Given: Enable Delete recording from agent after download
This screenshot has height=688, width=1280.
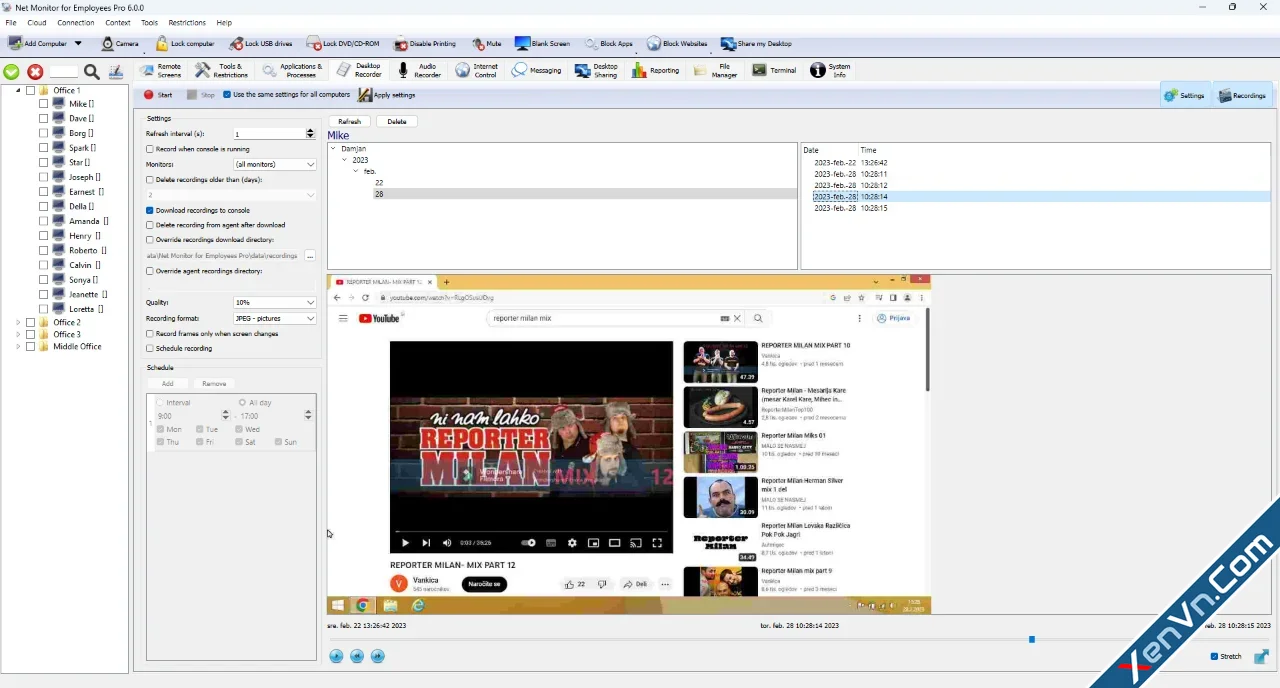Looking at the screenshot, I should [x=150, y=225].
